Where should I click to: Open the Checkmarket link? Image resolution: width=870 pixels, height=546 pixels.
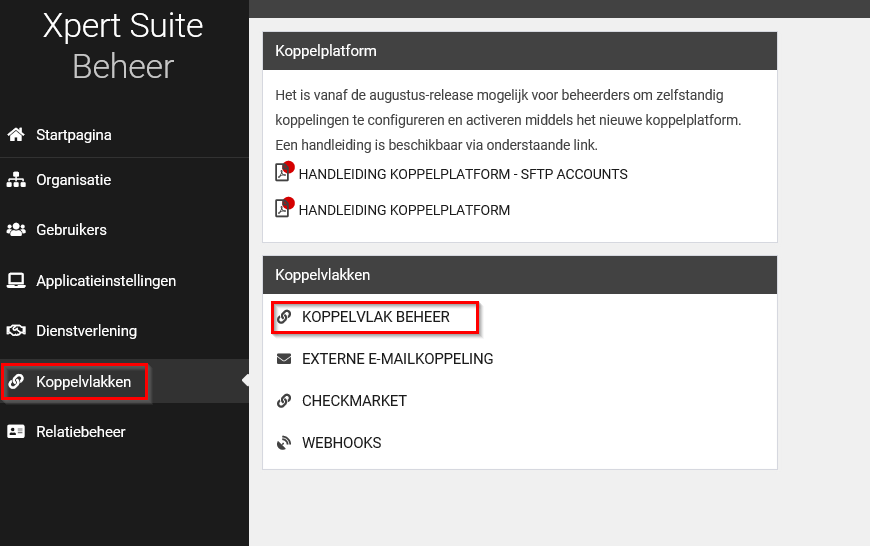click(x=354, y=401)
